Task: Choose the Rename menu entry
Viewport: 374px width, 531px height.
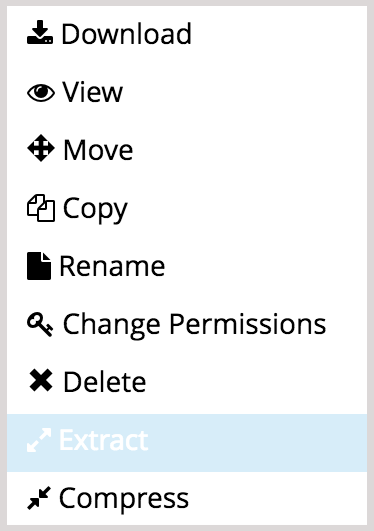Action: click(112, 266)
